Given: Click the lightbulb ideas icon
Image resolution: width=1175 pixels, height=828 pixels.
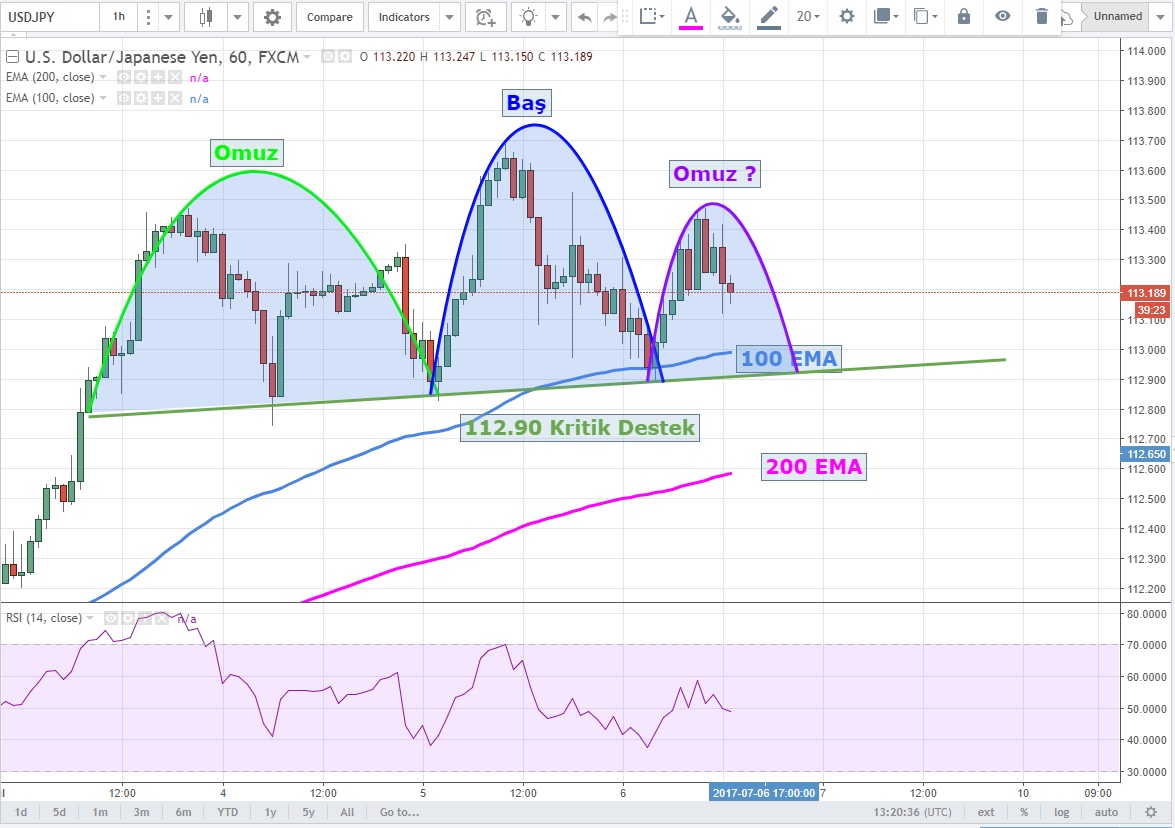Looking at the screenshot, I should point(530,17).
